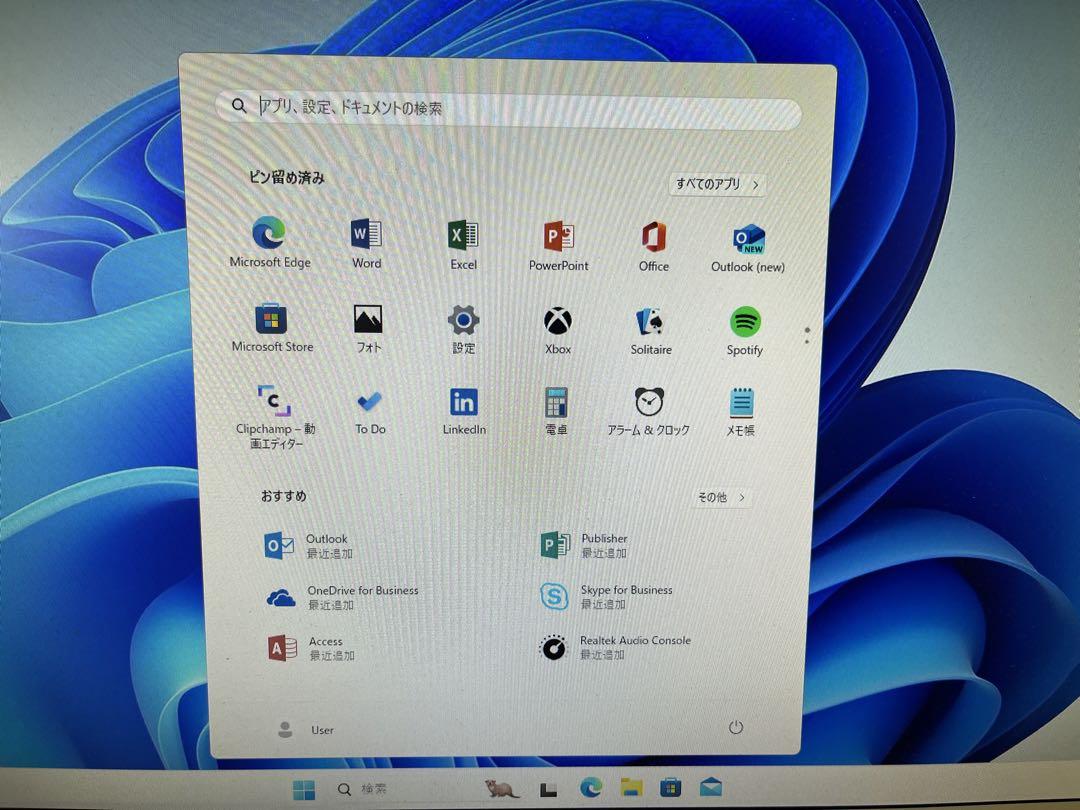The image size is (1080, 810).
Task: Launch the Xbox app
Action: coord(558,331)
